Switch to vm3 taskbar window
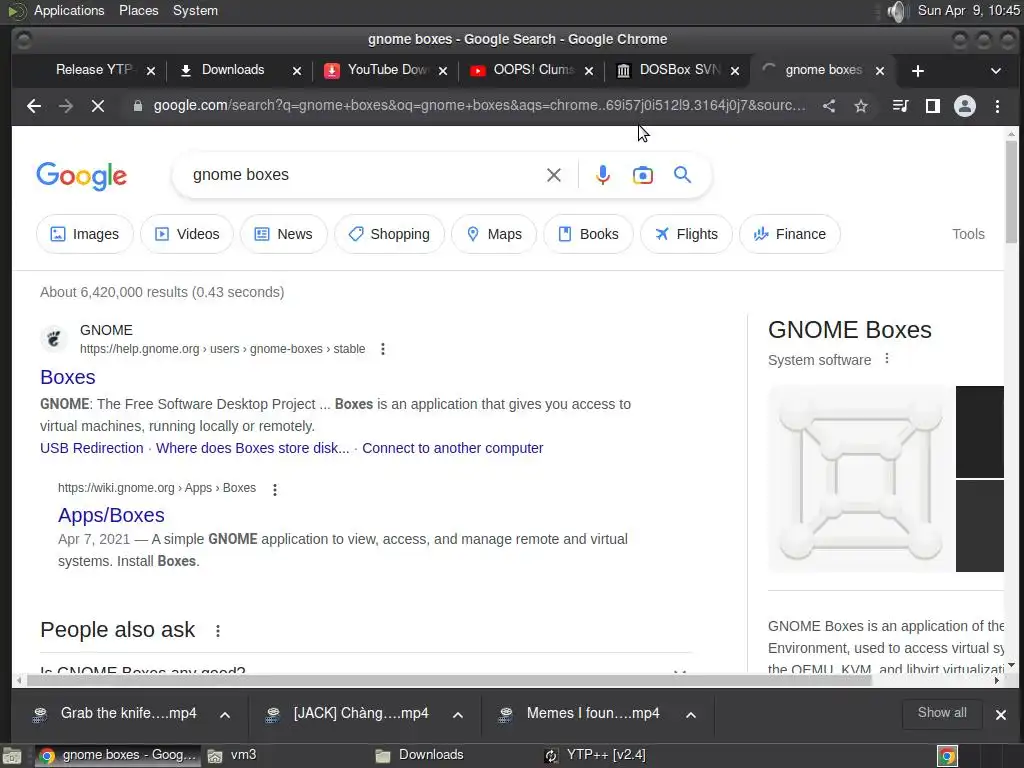The image size is (1024, 768). [232, 756]
